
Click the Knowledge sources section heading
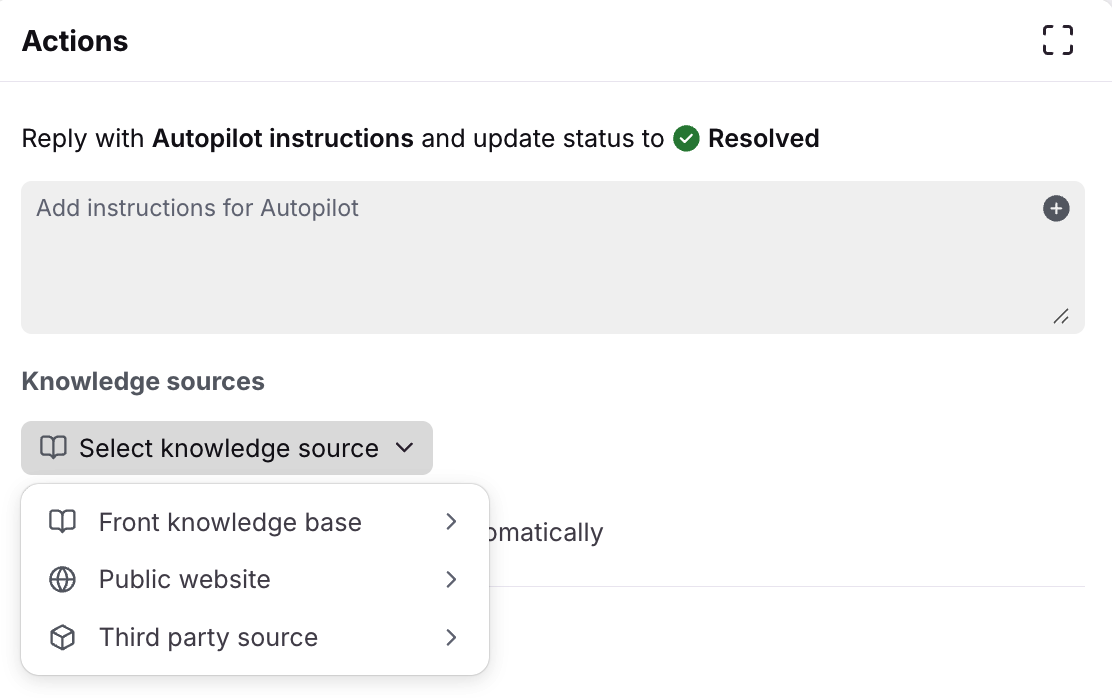click(143, 381)
